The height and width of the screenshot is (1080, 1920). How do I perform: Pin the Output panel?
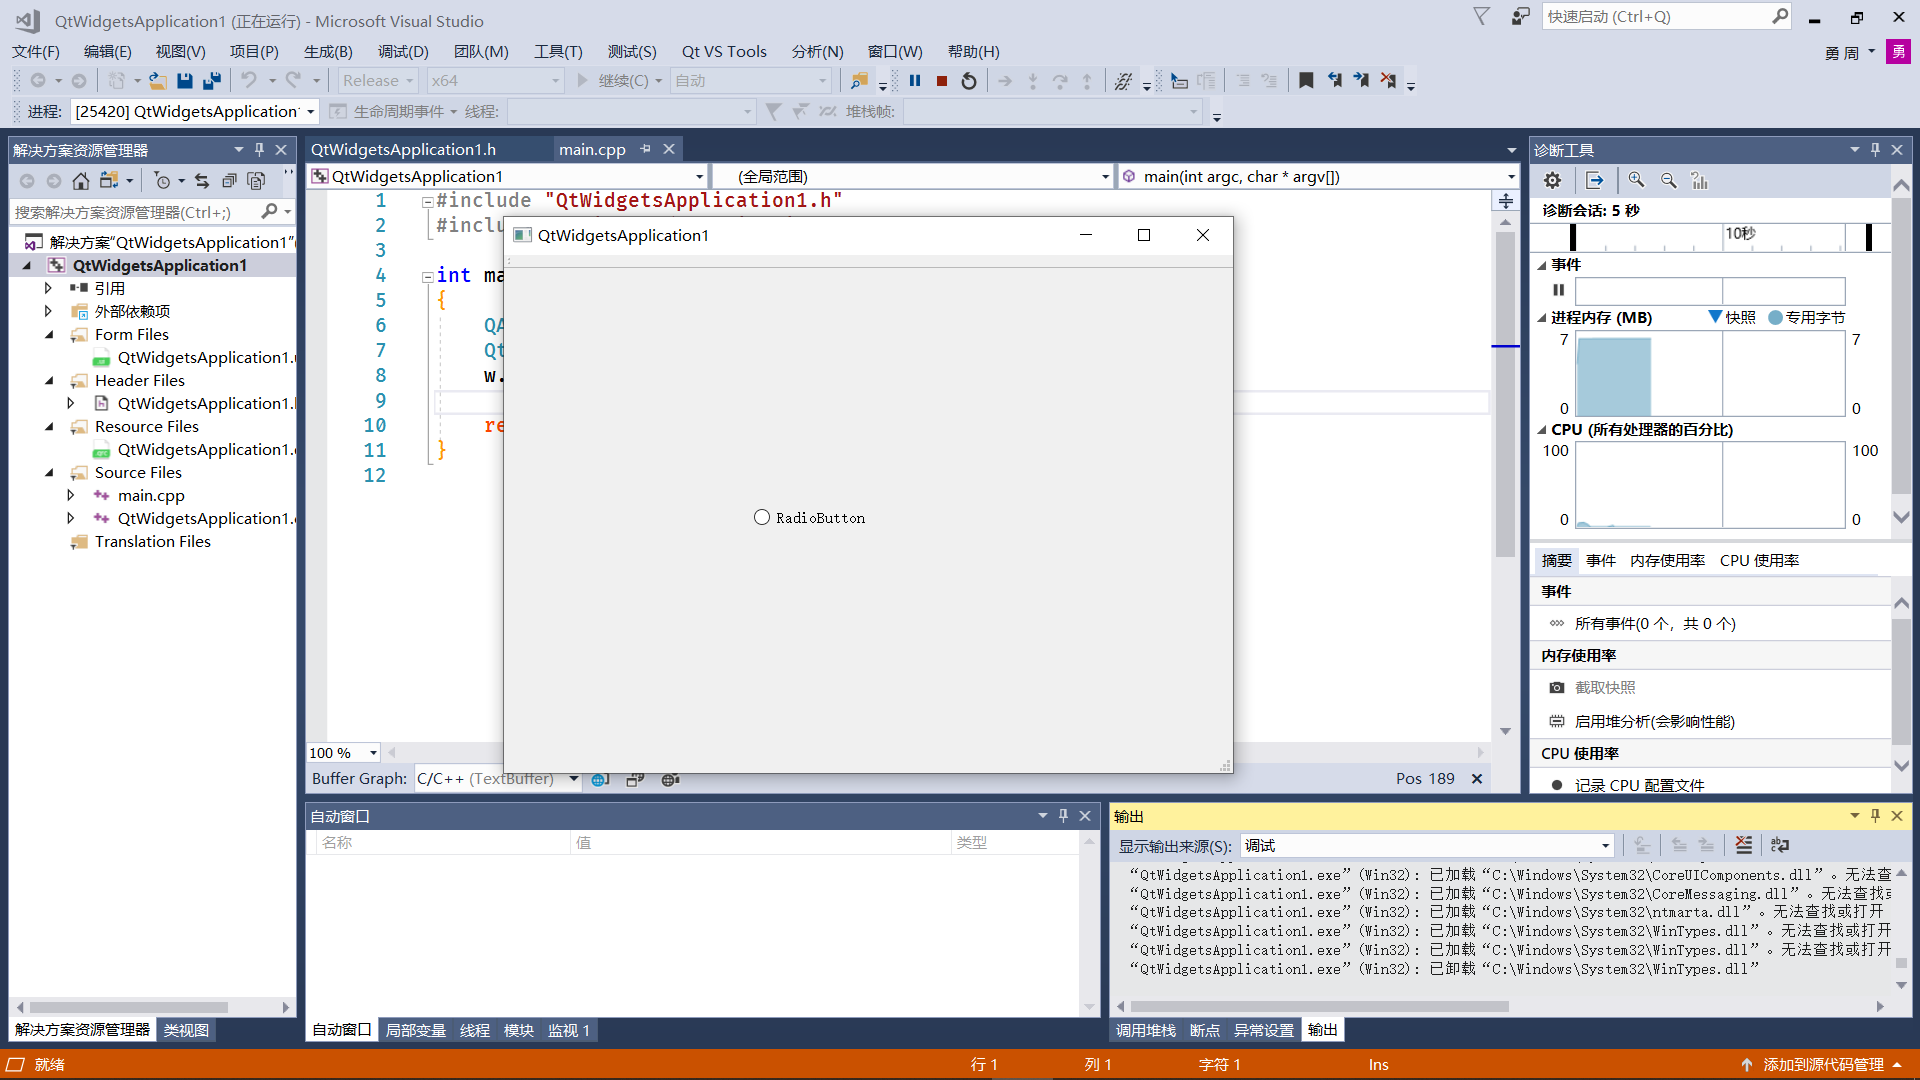(1875, 816)
